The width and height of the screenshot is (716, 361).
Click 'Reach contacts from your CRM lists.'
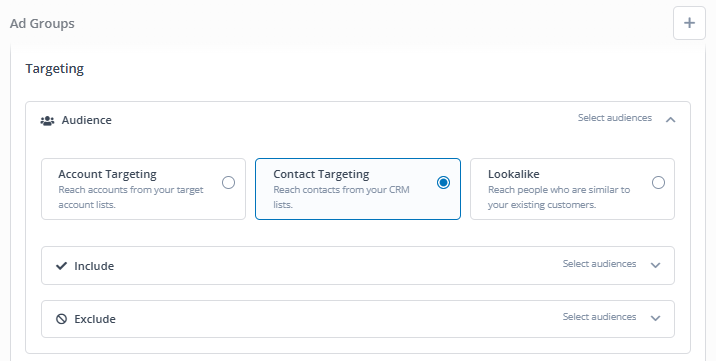point(341,197)
